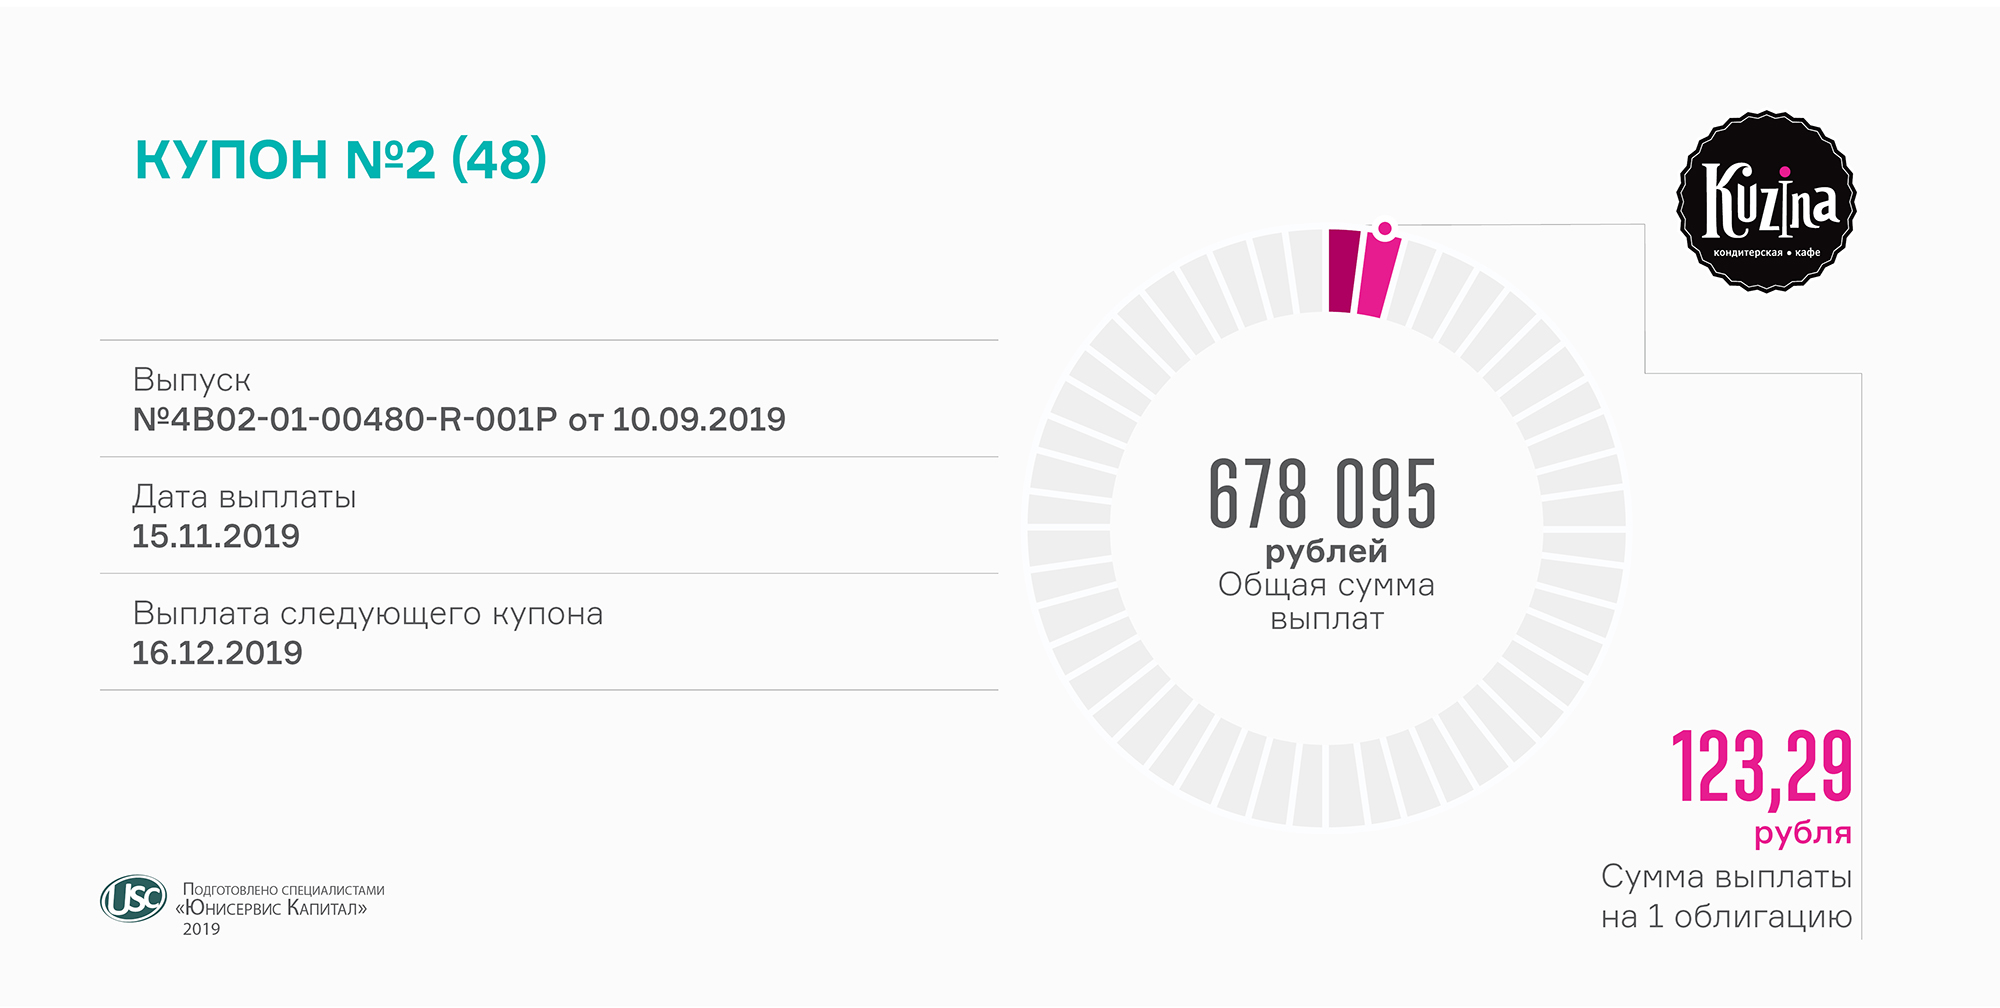Click the pink 123,29 value

pos(1761,768)
